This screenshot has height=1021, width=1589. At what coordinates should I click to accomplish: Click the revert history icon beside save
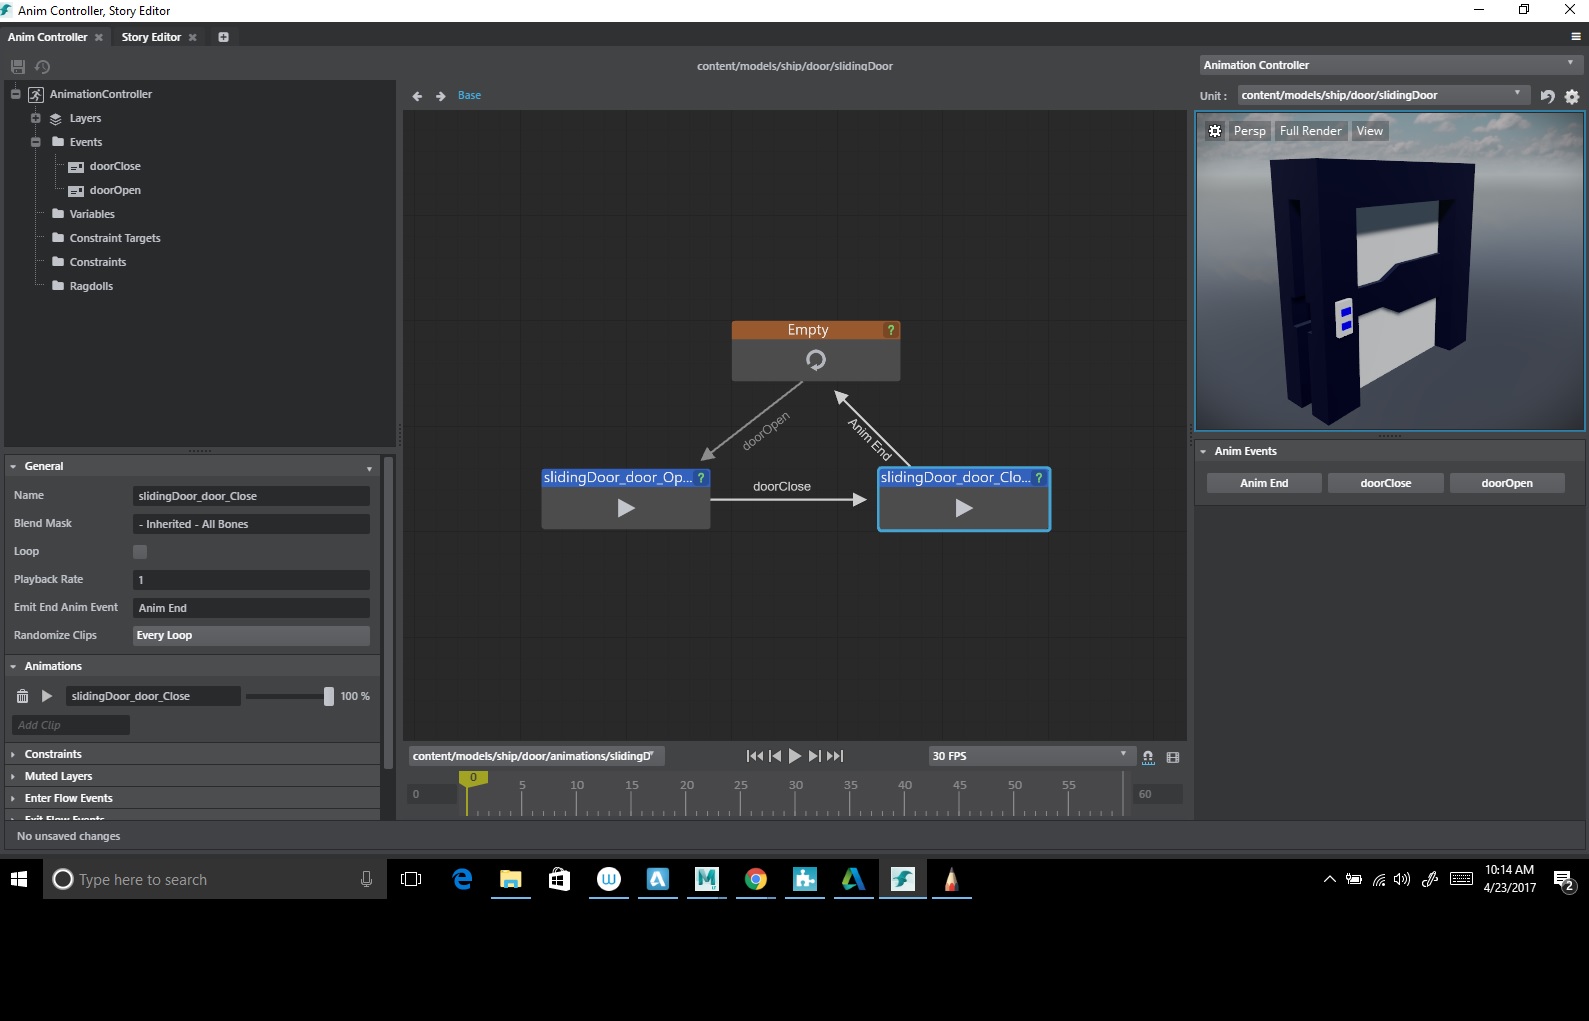coord(42,67)
